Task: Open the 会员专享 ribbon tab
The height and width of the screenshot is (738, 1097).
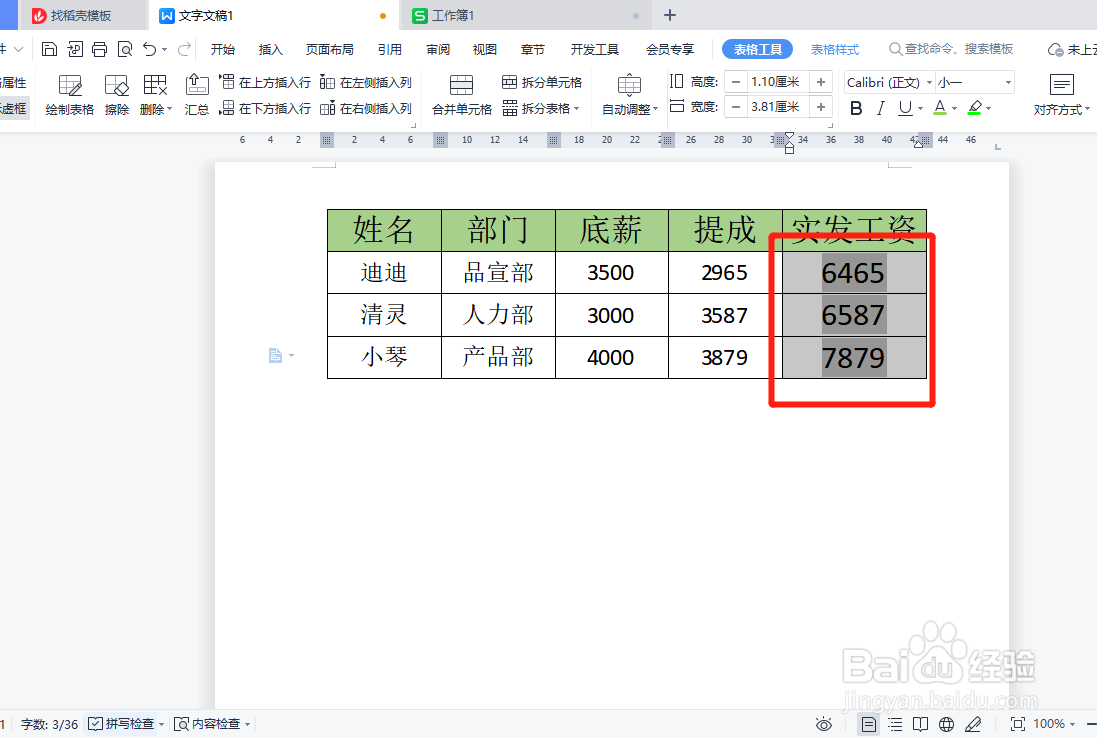Action: 670,50
